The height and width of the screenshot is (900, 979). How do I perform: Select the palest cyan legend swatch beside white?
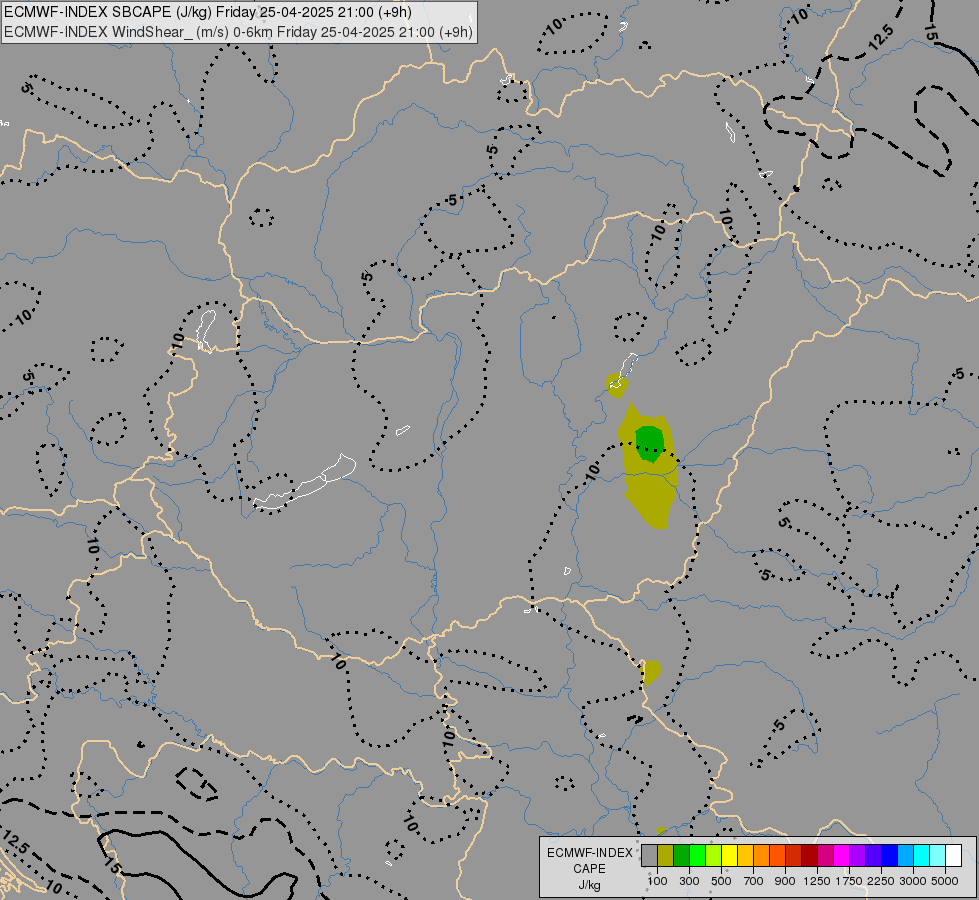tap(937, 856)
